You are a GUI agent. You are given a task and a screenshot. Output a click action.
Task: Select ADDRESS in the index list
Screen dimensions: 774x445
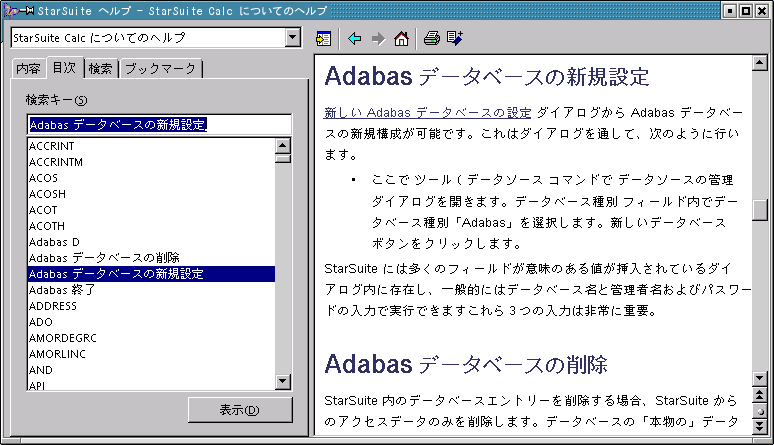click(151, 306)
